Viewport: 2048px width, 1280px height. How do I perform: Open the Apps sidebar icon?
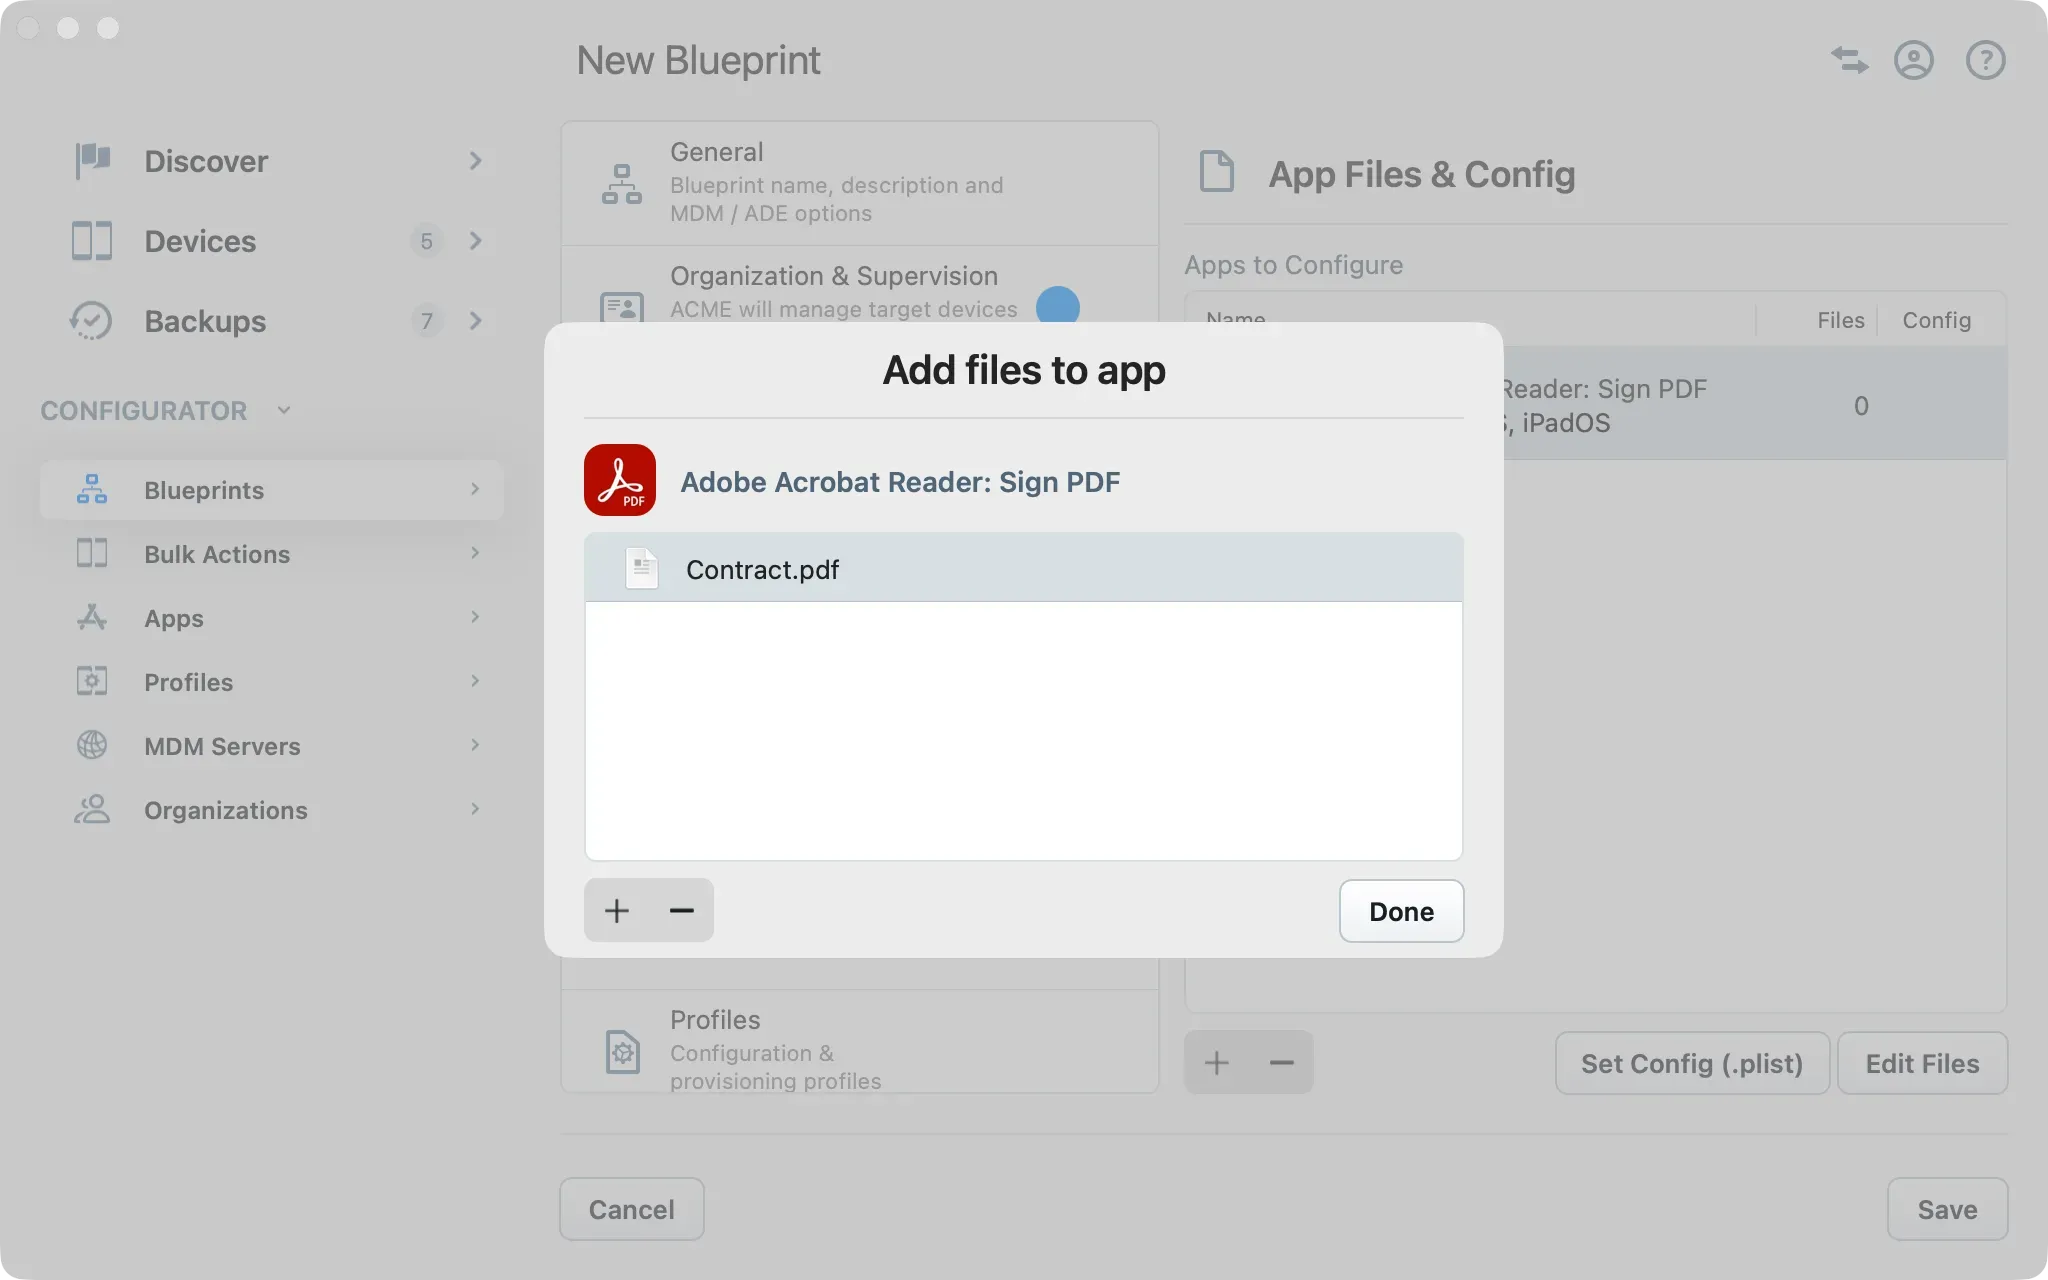[x=91, y=617]
